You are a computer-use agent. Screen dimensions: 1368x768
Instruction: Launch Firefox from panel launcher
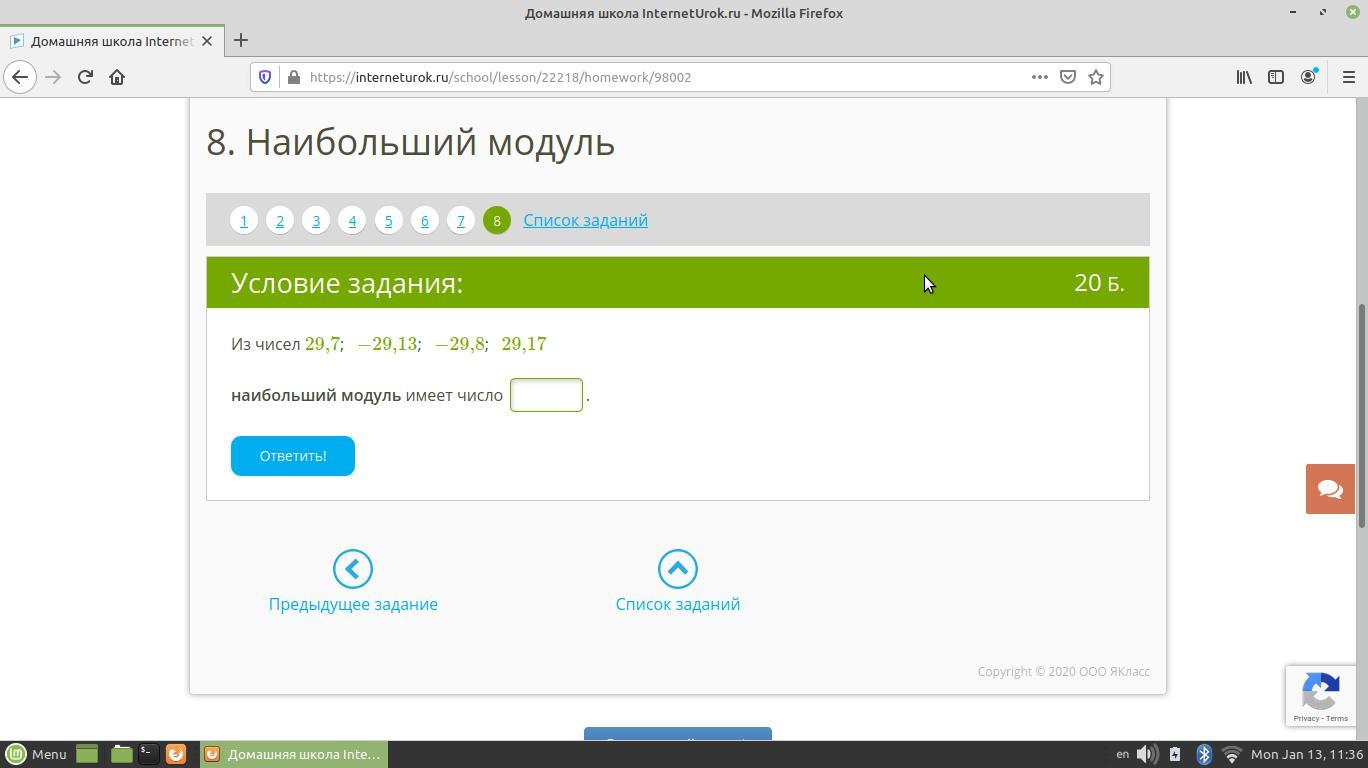(x=176, y=754)
